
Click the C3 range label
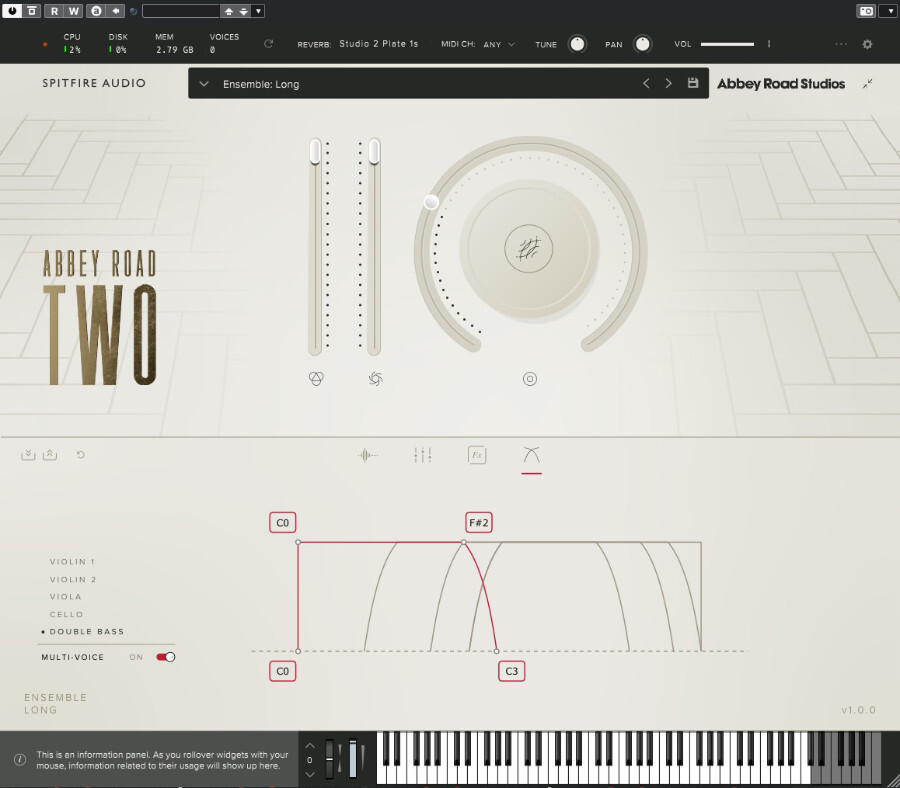511,671
